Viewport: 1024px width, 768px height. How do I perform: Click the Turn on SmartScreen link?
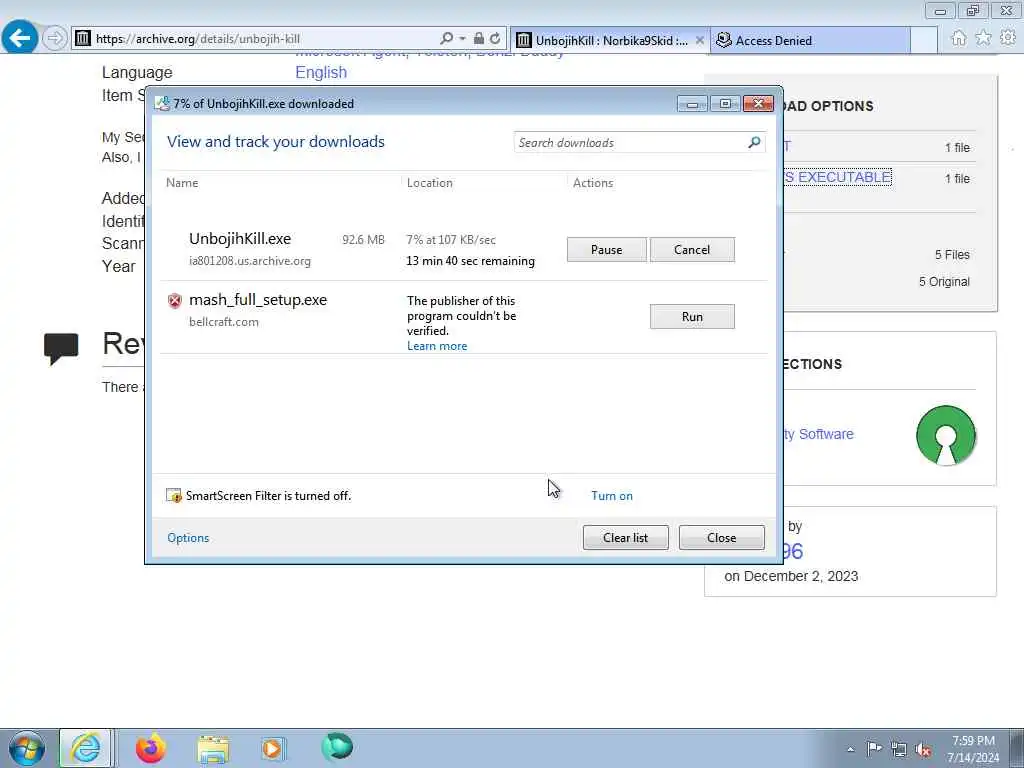pyautogui.click(x=612, y=496)
